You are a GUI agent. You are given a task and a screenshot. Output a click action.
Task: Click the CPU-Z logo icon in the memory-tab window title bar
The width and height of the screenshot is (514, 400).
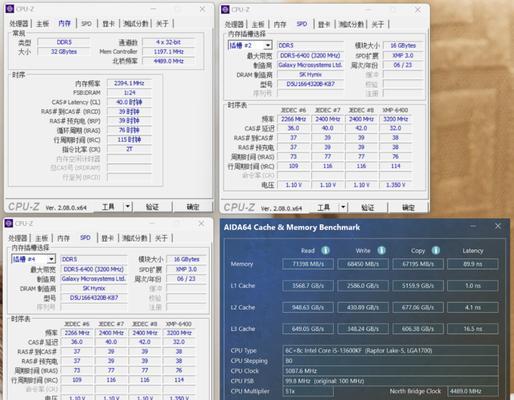[x=10, y=9]
